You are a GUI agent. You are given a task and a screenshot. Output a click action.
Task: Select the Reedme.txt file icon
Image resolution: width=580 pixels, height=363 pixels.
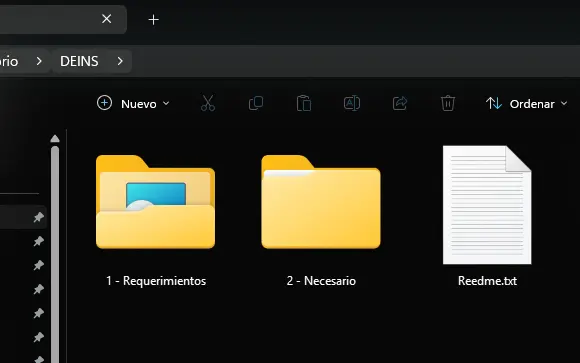(487, 205)
